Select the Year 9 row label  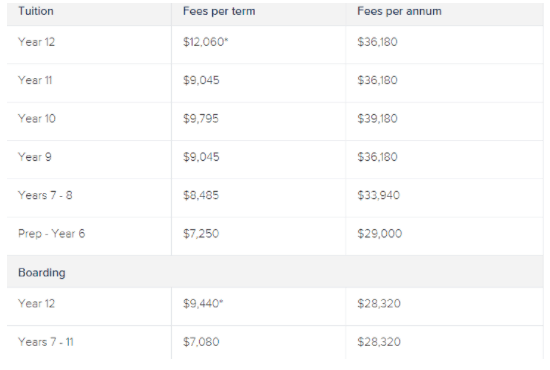[35, 157]
